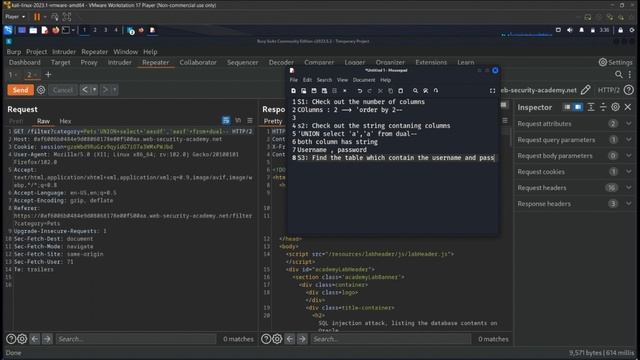Image resolution: width=640 pixels, height=360 pixels.
Task: Open the Search menu in Mousepad
Action: point(324,80)
